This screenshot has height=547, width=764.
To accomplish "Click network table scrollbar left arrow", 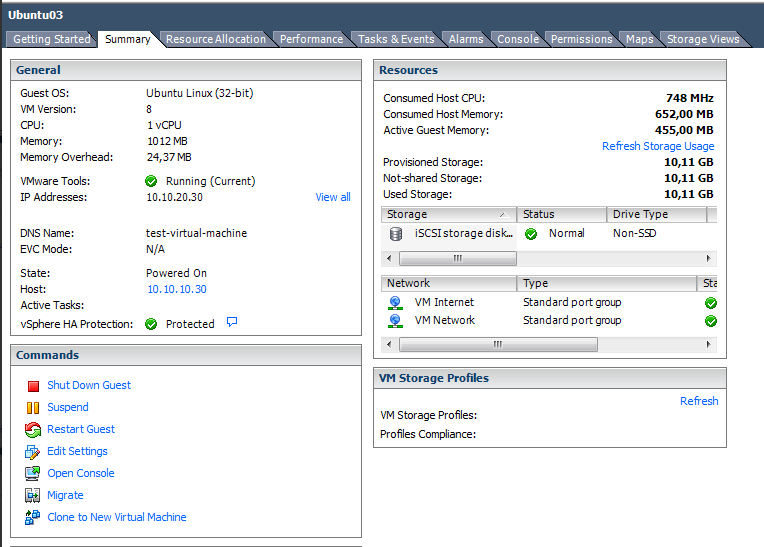I will (389, 344).
